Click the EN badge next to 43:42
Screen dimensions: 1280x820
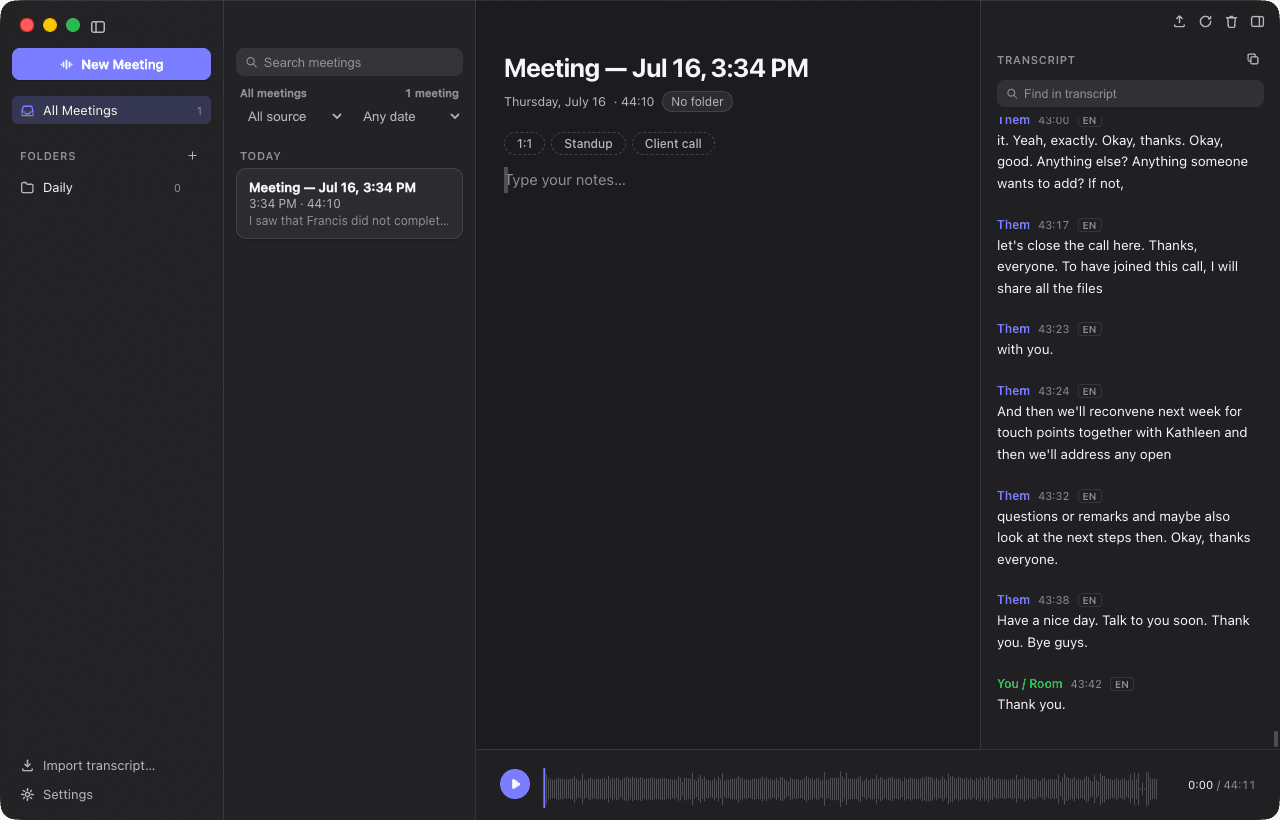pos(1122,685)
